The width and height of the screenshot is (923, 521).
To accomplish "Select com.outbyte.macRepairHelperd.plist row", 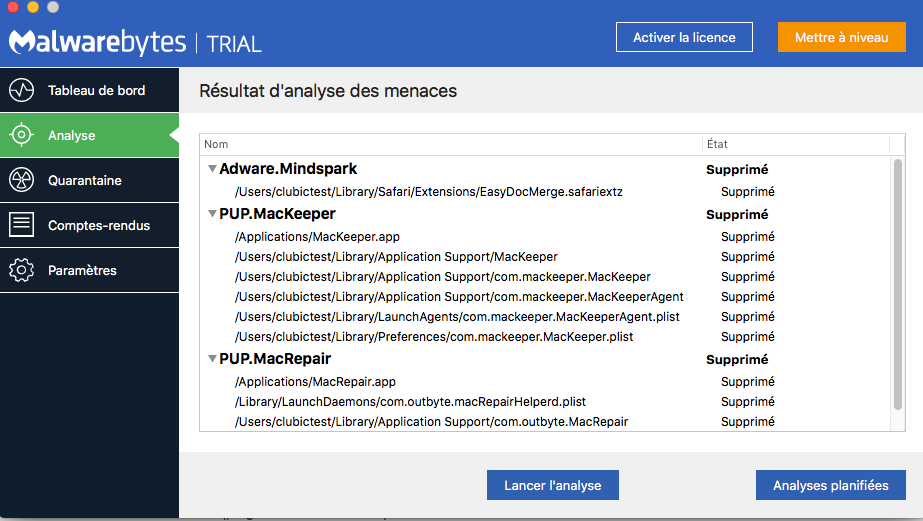I will pos(545,401).
